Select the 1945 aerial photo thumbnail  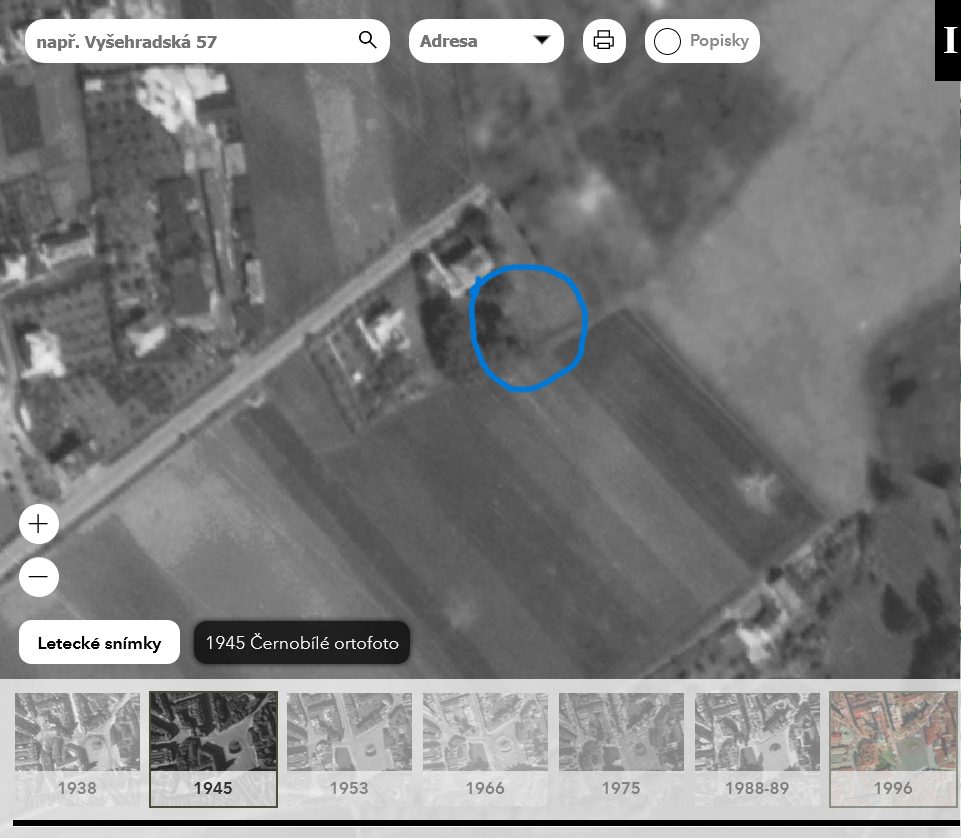coord(213,748)
